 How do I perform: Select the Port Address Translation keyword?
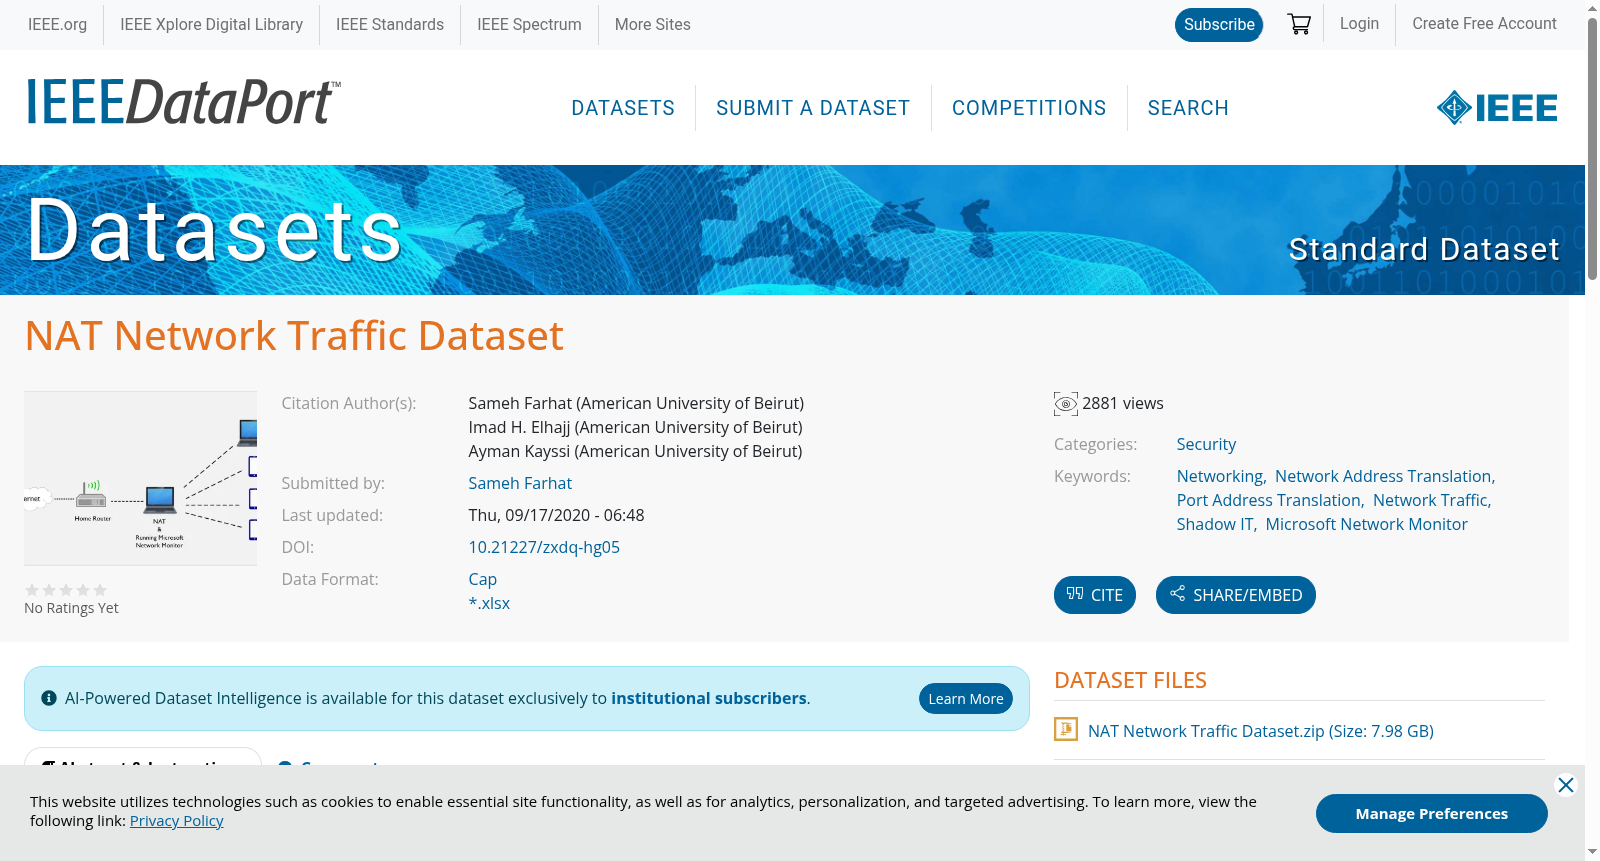click(x=1269, y=500)
